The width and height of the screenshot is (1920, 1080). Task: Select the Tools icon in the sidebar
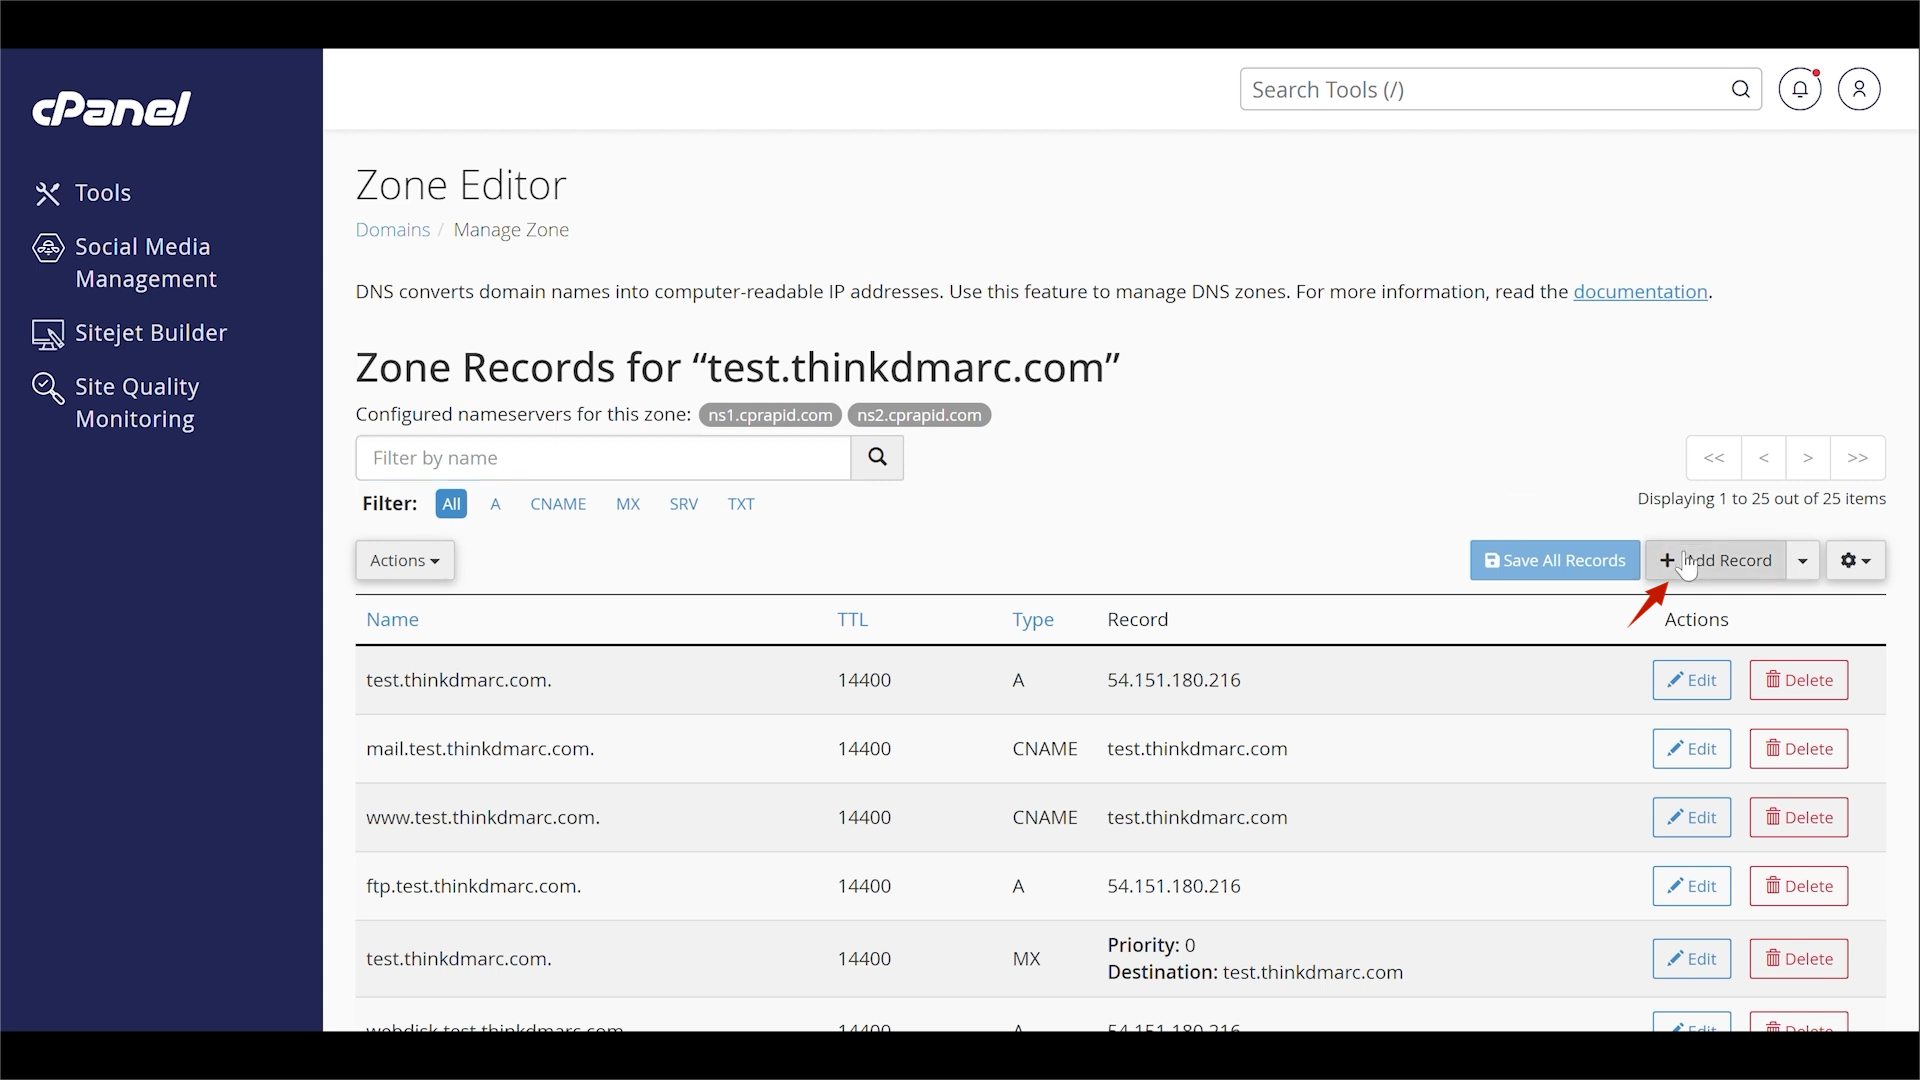(48, 193)
